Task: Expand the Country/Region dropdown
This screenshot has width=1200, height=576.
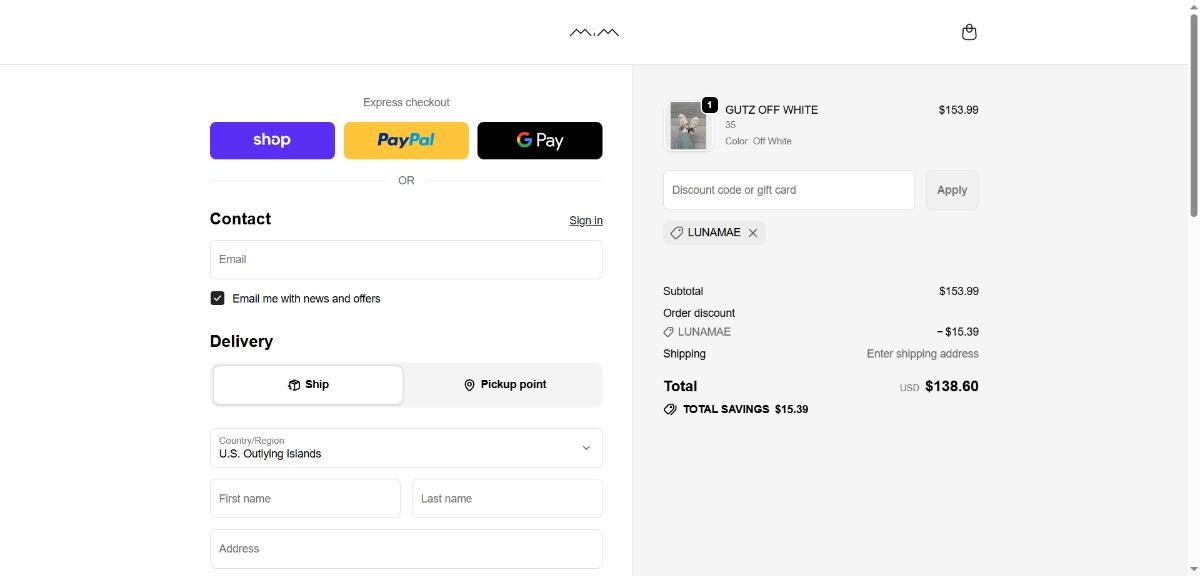Action: [x=406, y=448]
